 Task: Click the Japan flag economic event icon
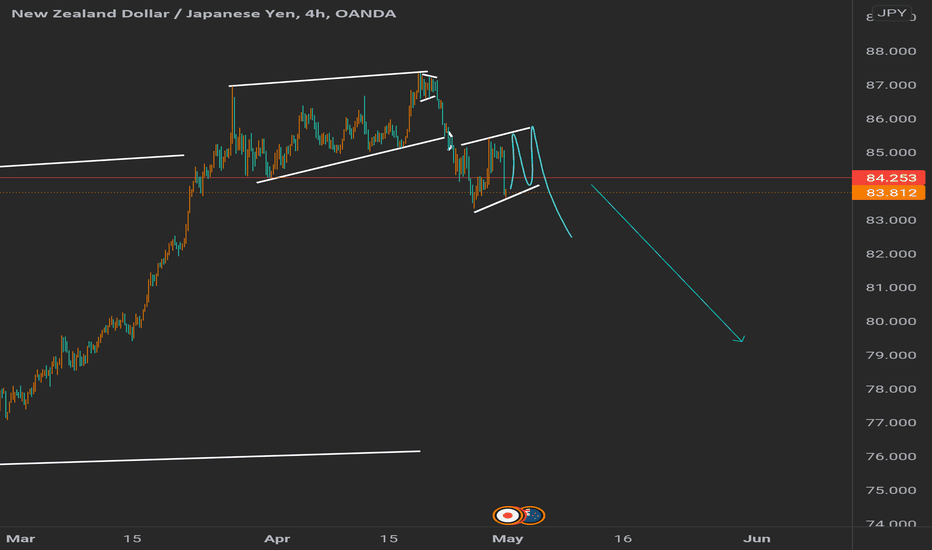click(x=508, y=515)
